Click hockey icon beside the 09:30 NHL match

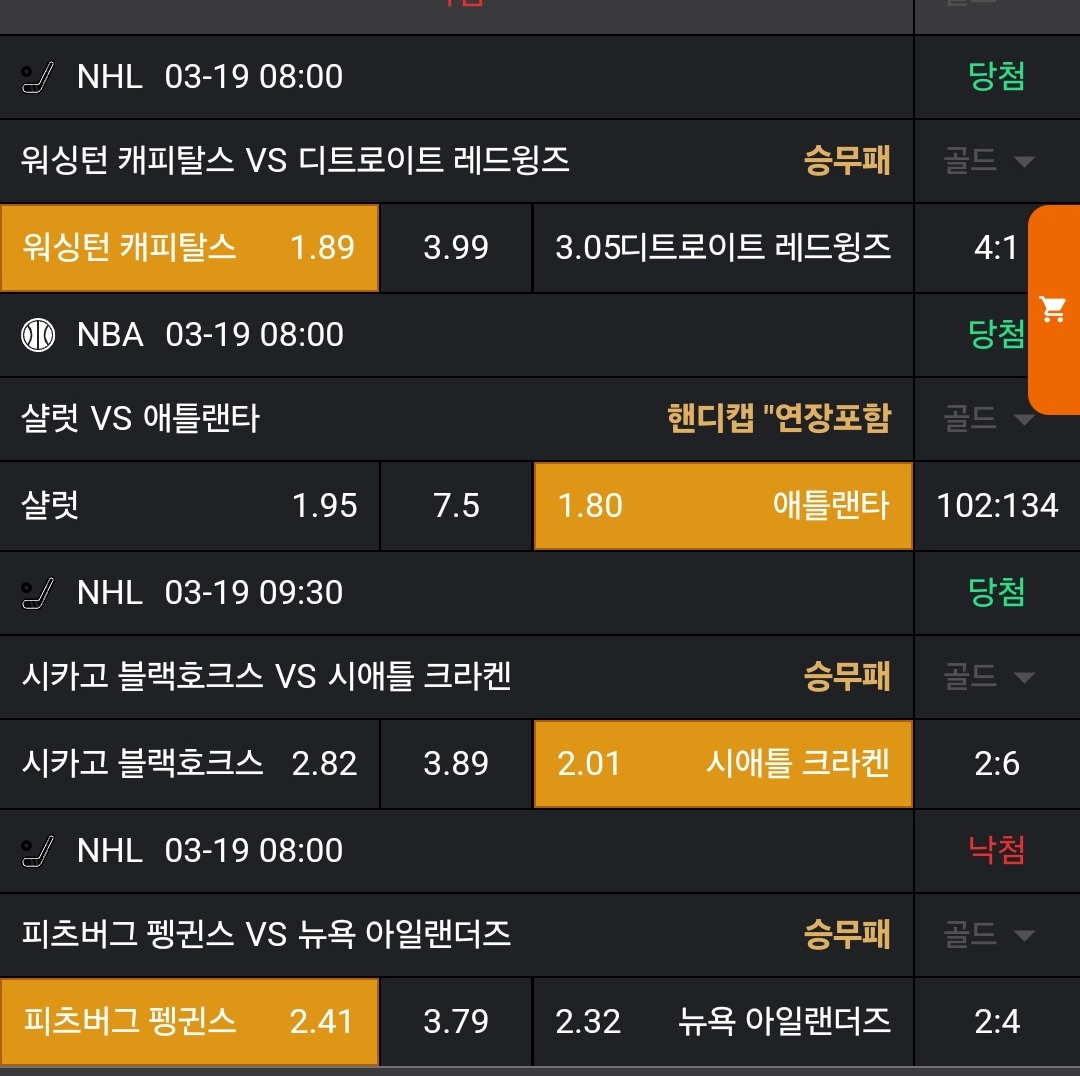click(38, 593)
